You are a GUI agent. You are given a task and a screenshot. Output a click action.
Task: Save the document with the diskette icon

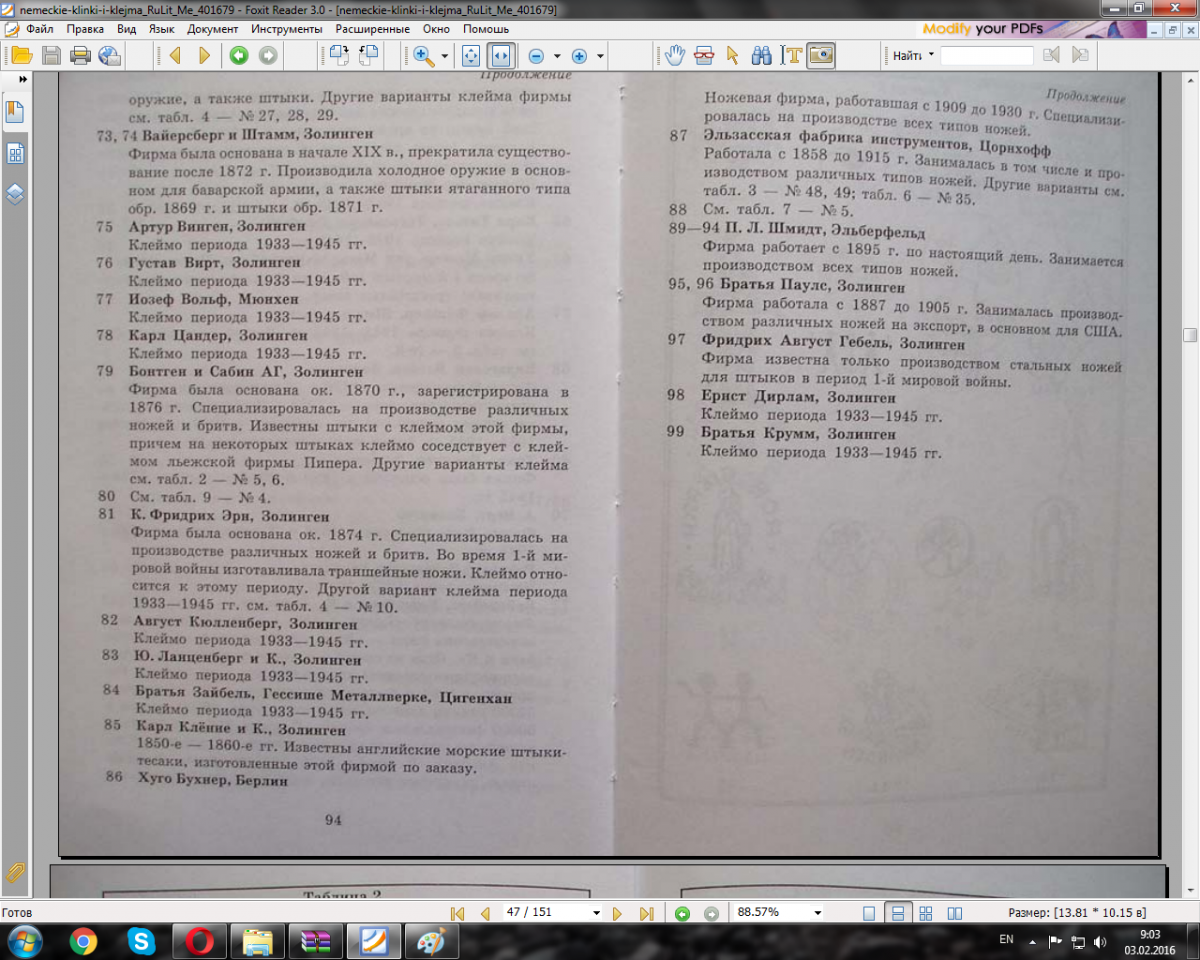click(x=51, y=56)
